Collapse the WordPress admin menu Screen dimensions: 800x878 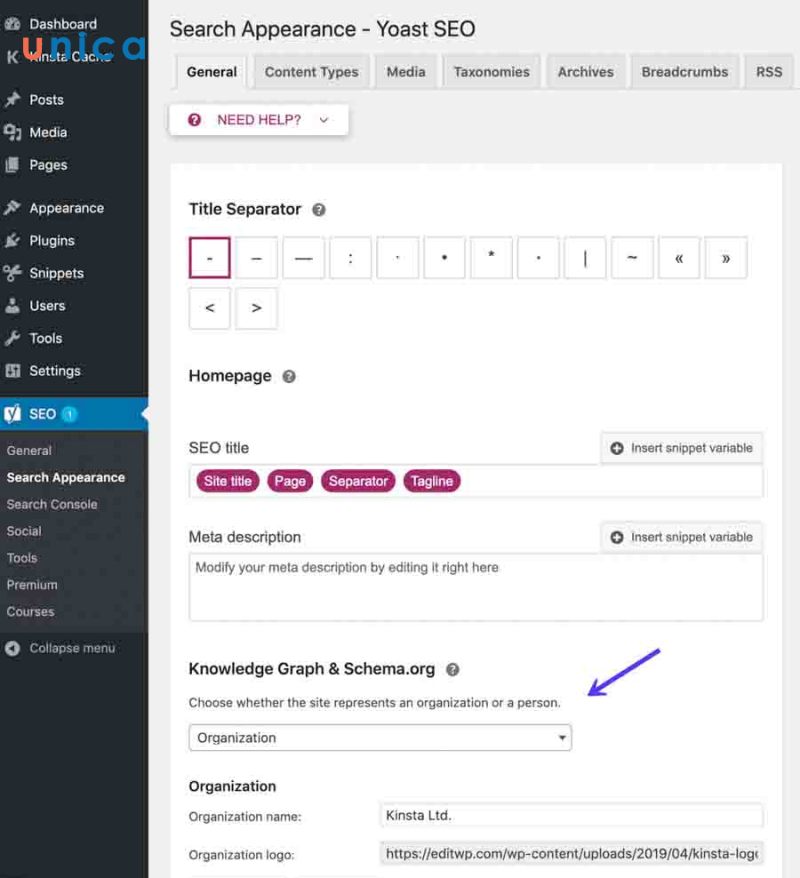[12, 648]
